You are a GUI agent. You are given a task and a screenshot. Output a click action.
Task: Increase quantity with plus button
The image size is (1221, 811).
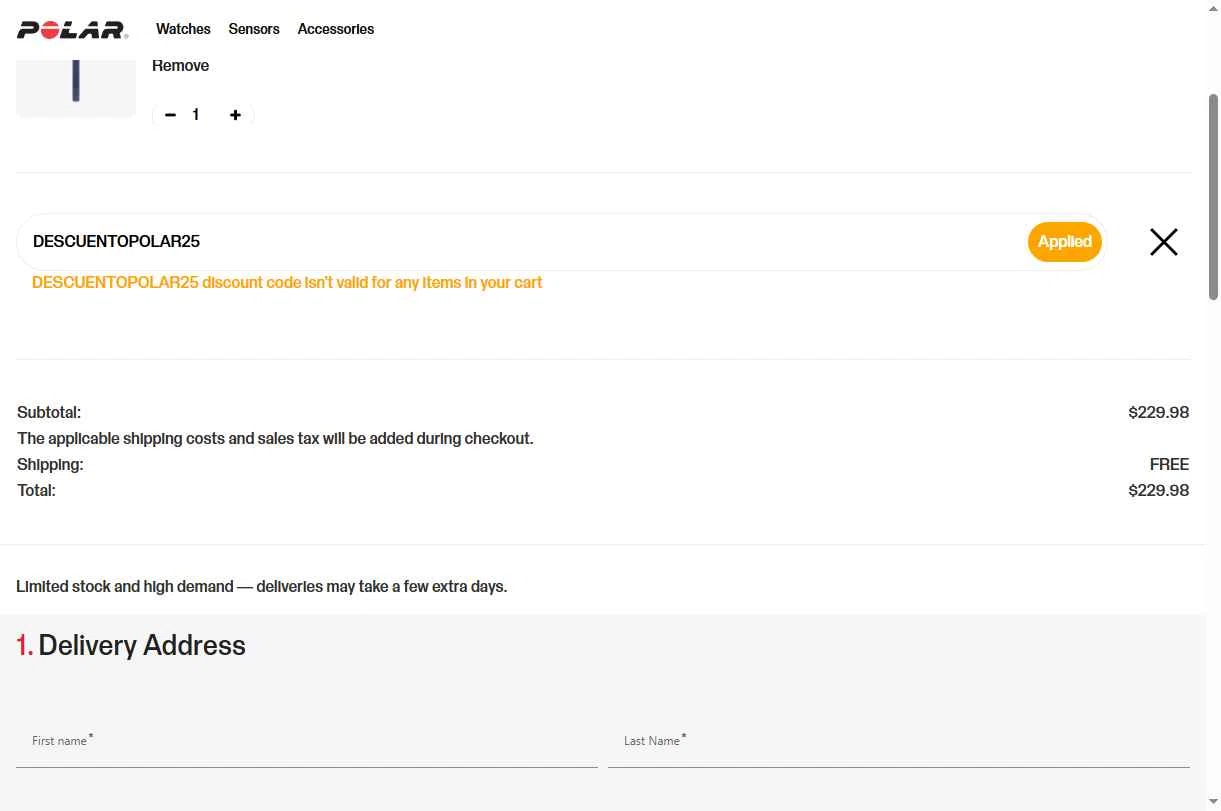pos(235,115)
